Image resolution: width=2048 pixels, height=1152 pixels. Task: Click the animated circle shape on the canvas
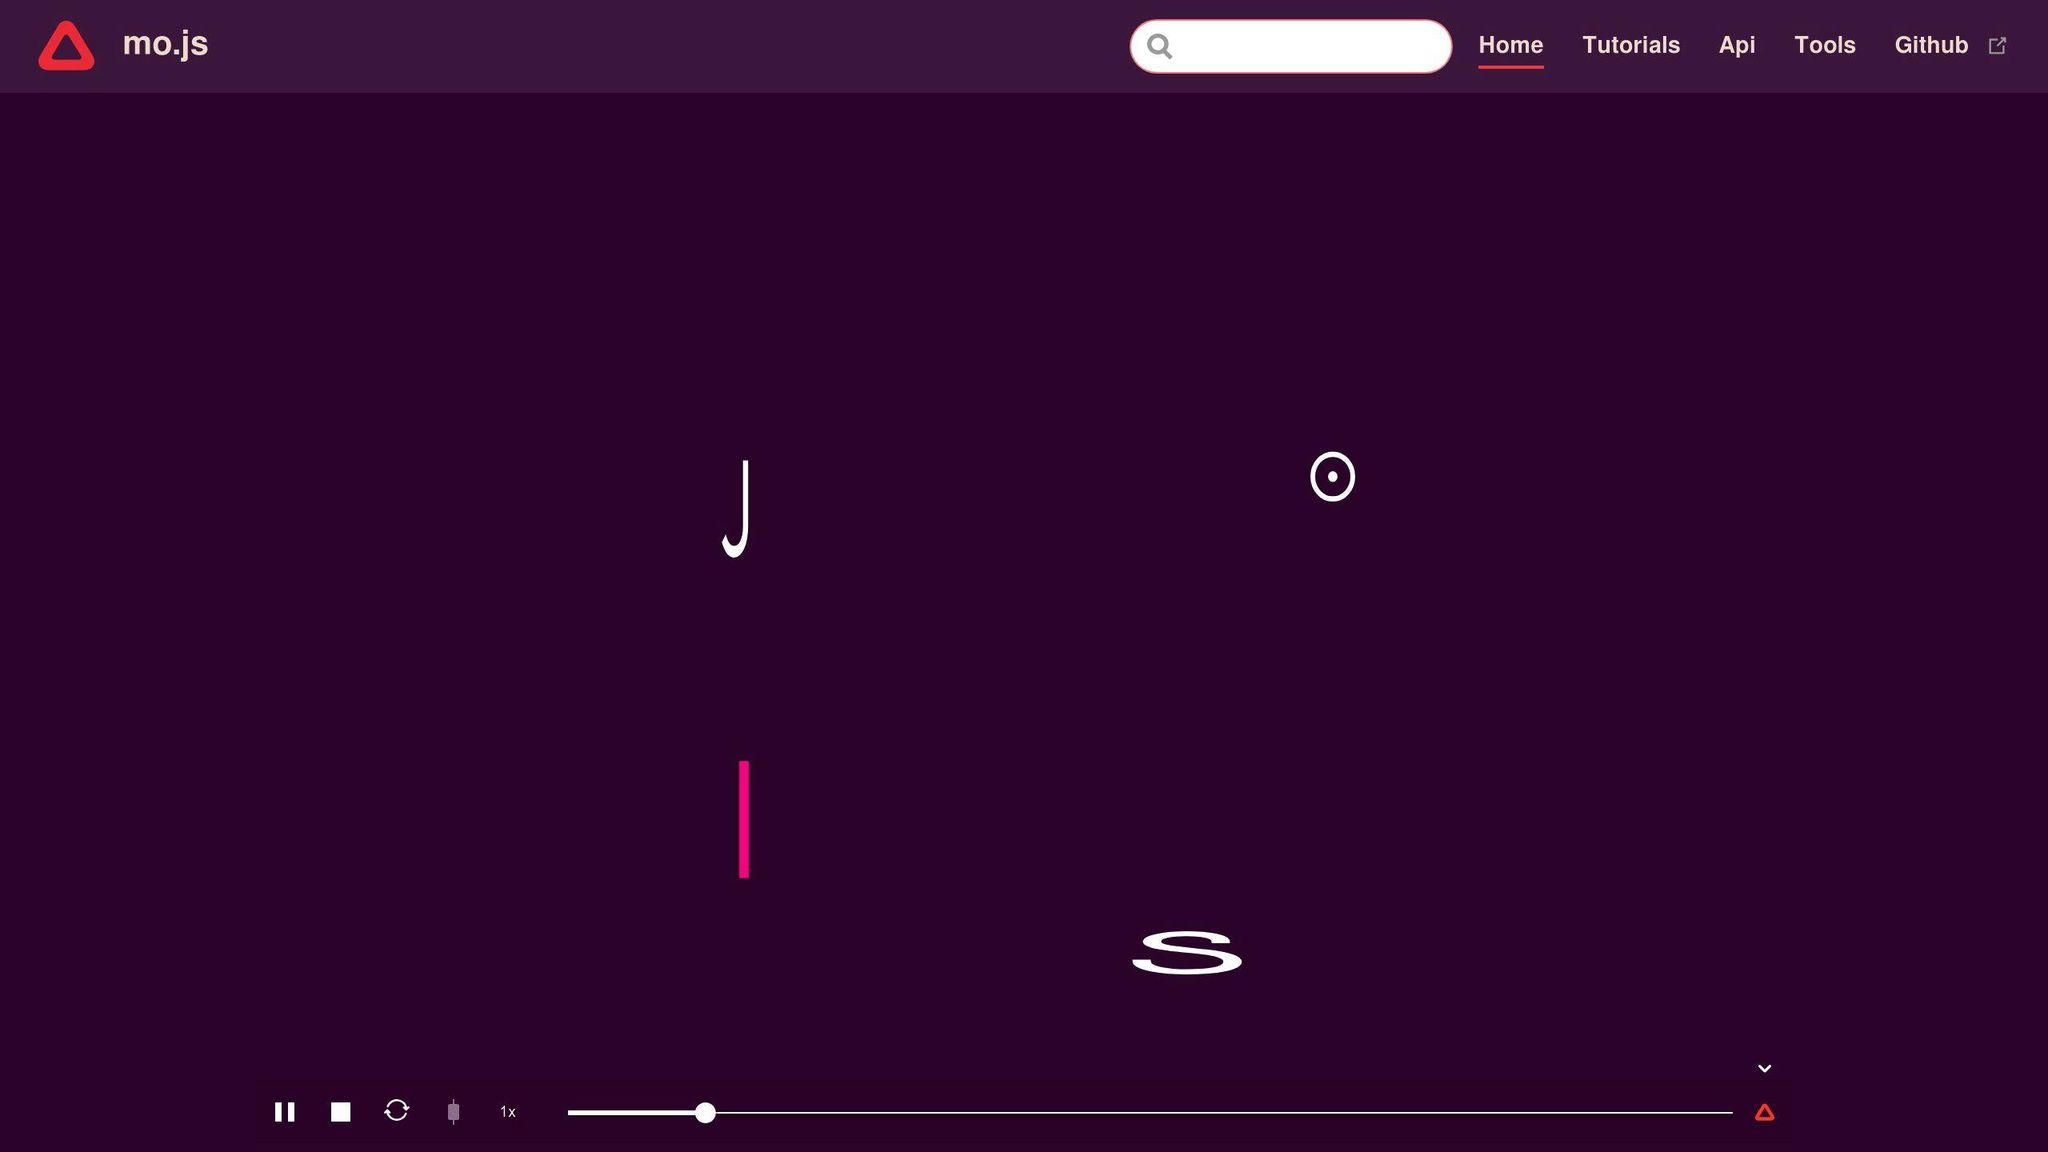click(x=1334, y=477)
